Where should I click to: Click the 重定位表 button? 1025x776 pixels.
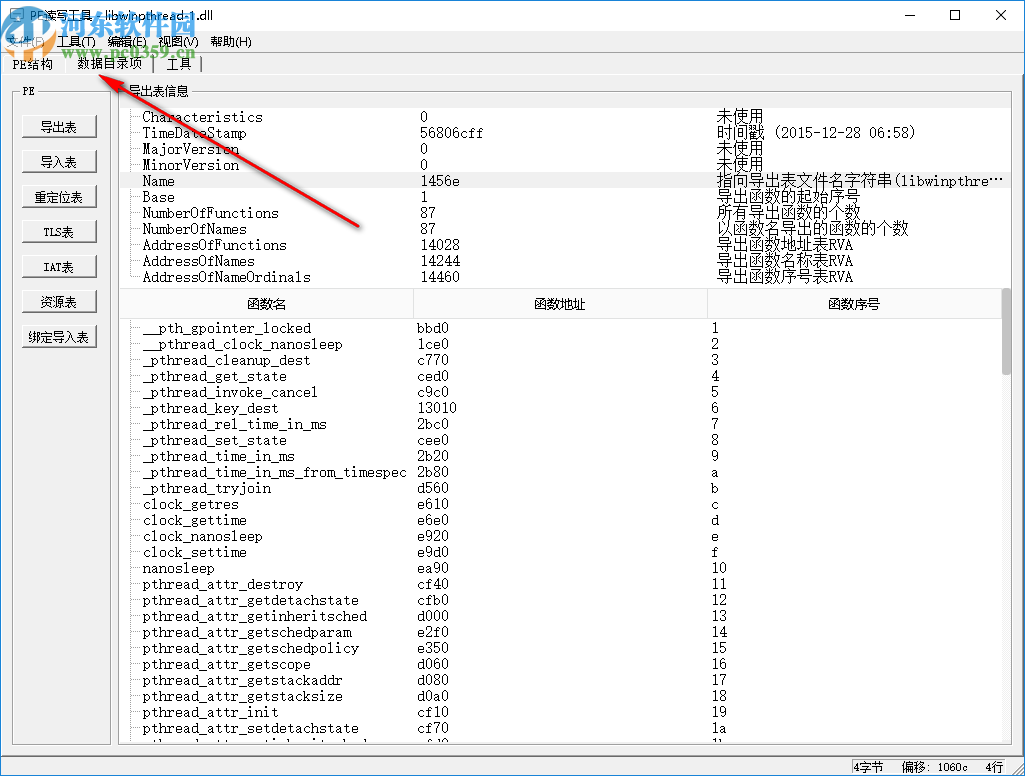coord(59,197)
